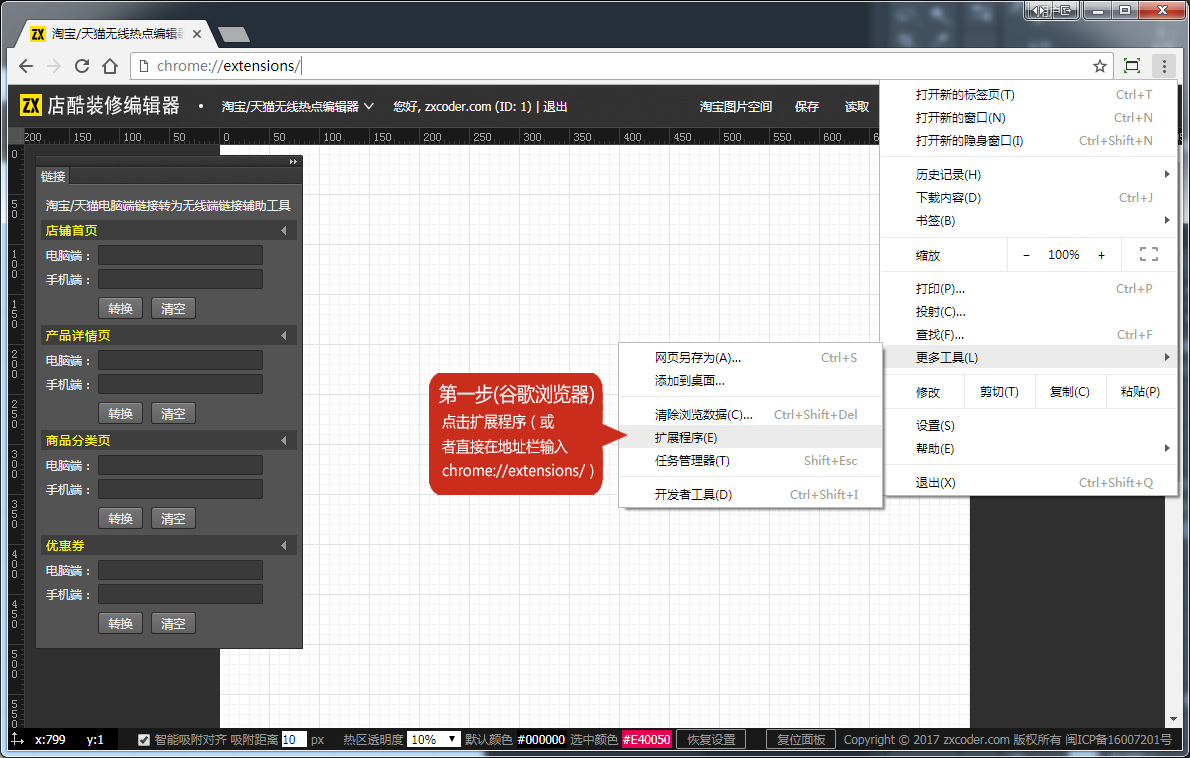Click the 优惠券 手机端 input field
1190x758 pixels.
[181, 594]
